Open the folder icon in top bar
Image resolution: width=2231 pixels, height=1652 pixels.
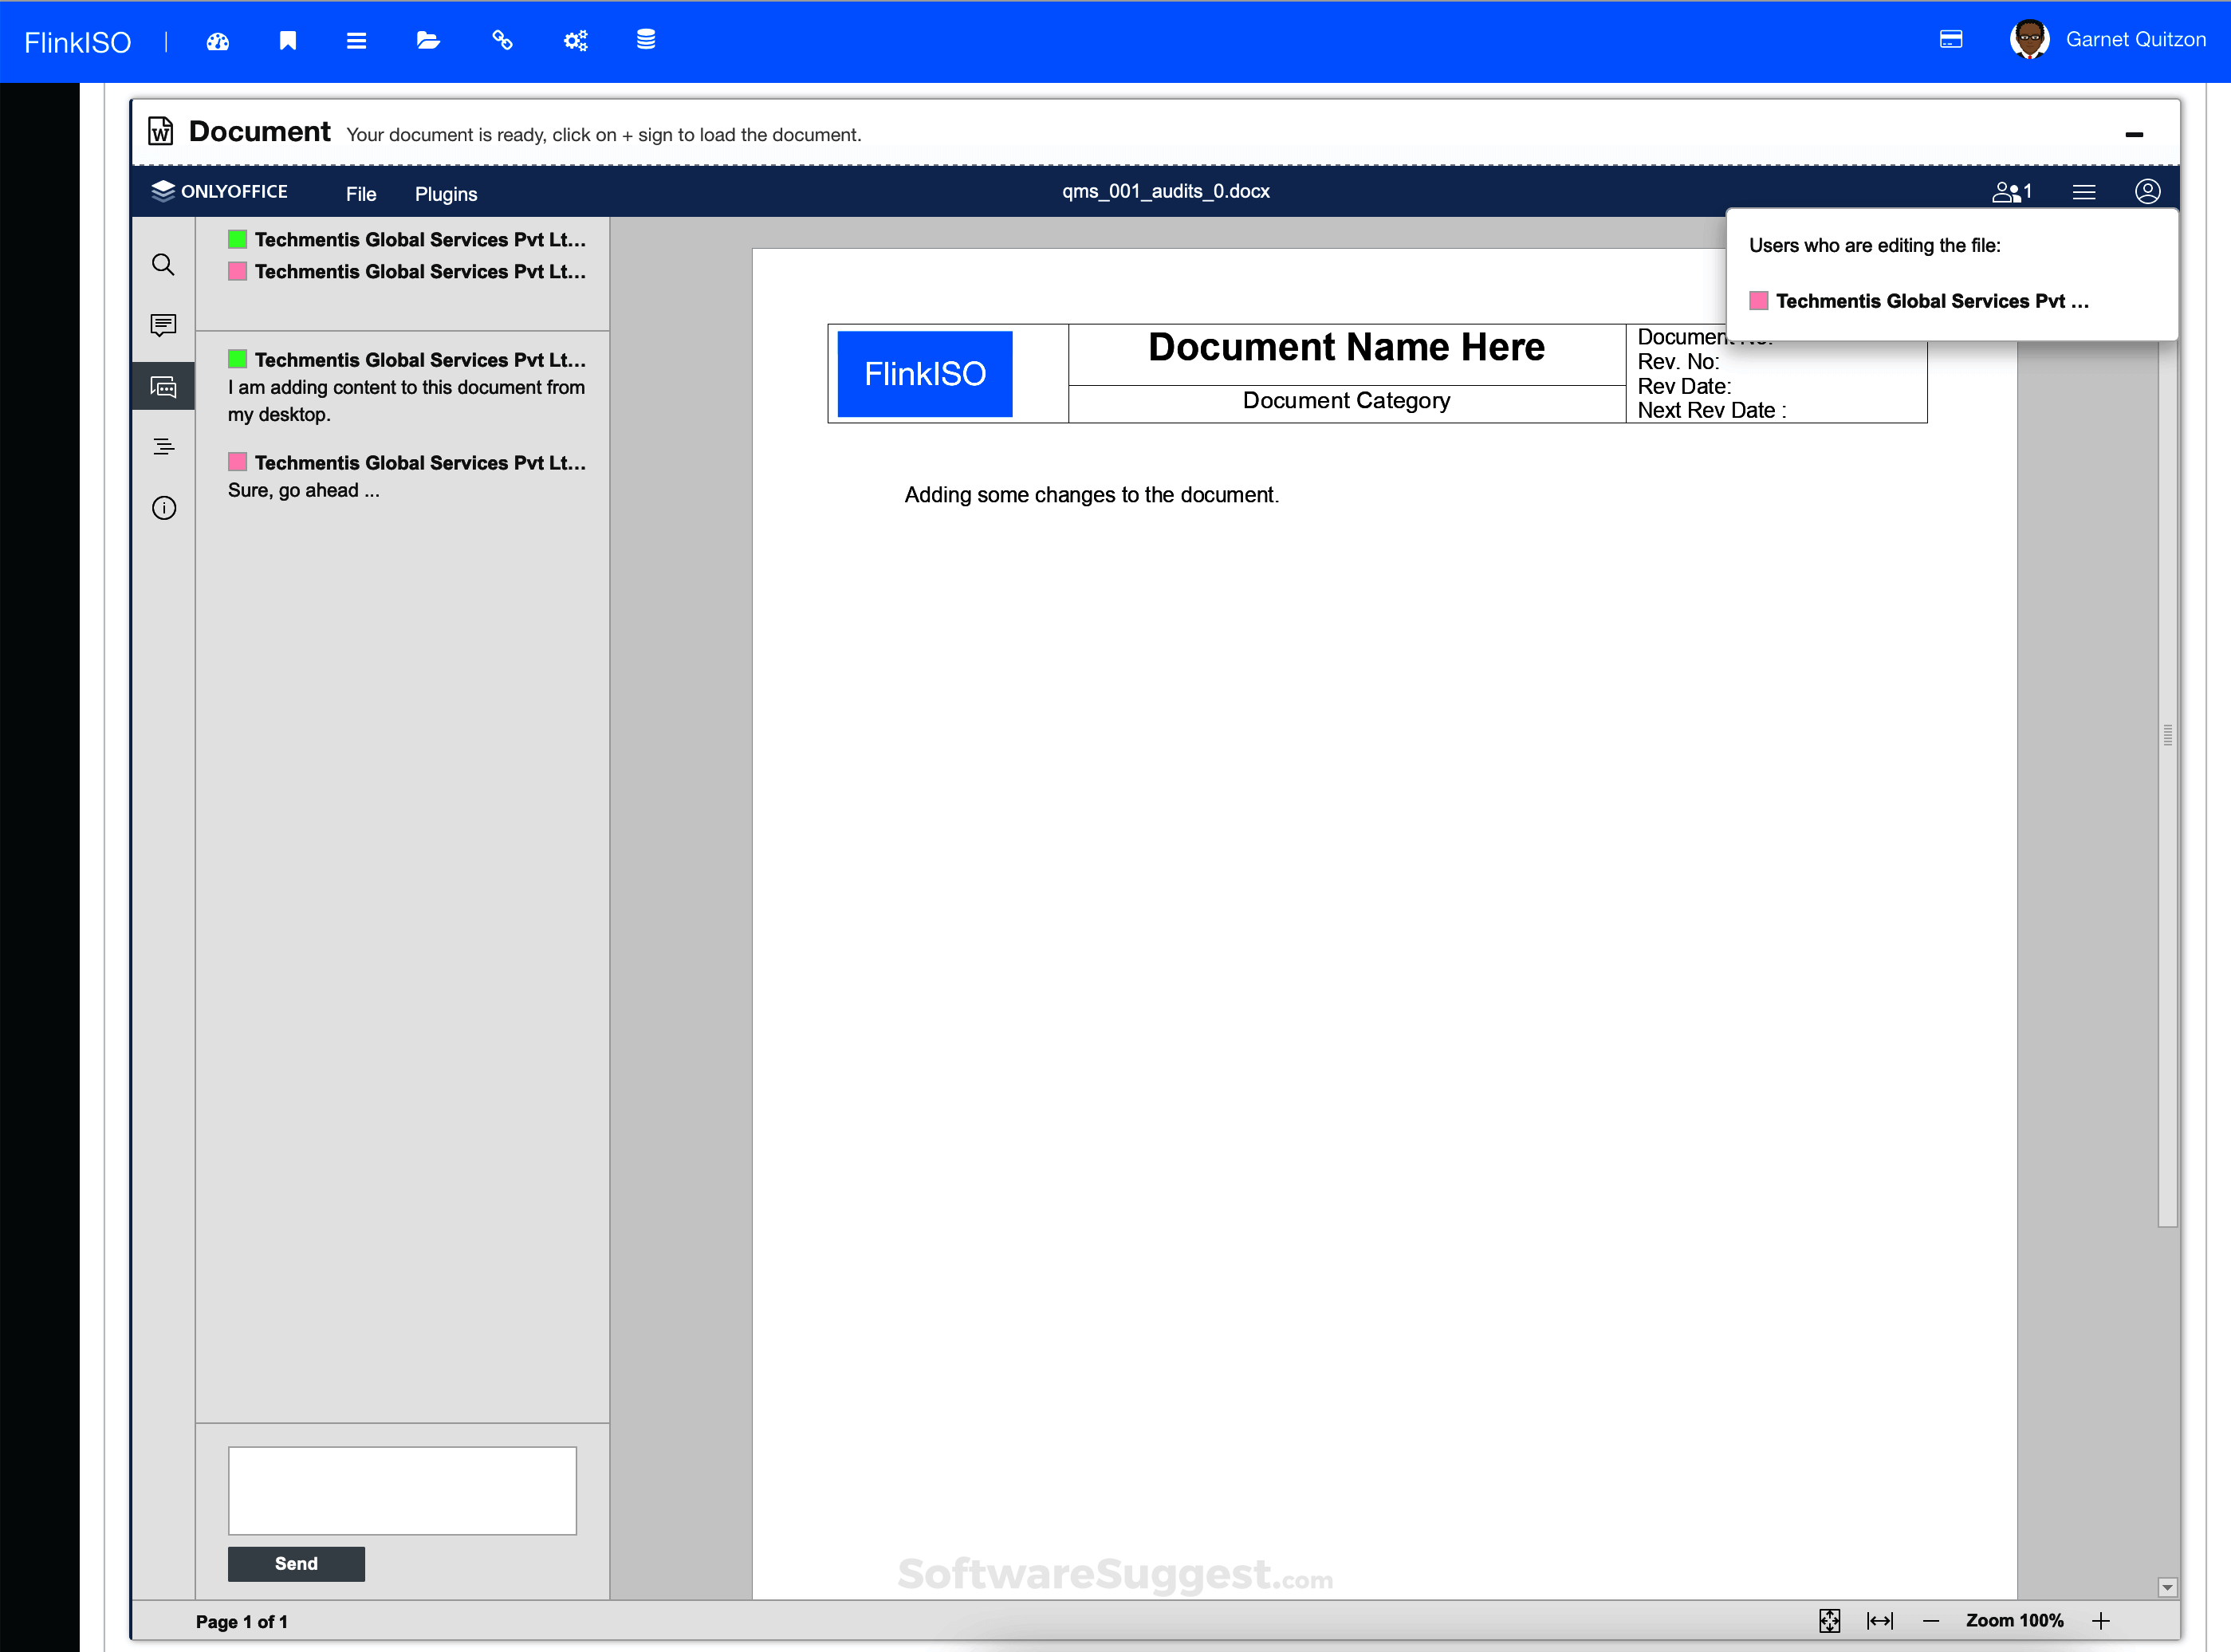(x=428, y=41)
